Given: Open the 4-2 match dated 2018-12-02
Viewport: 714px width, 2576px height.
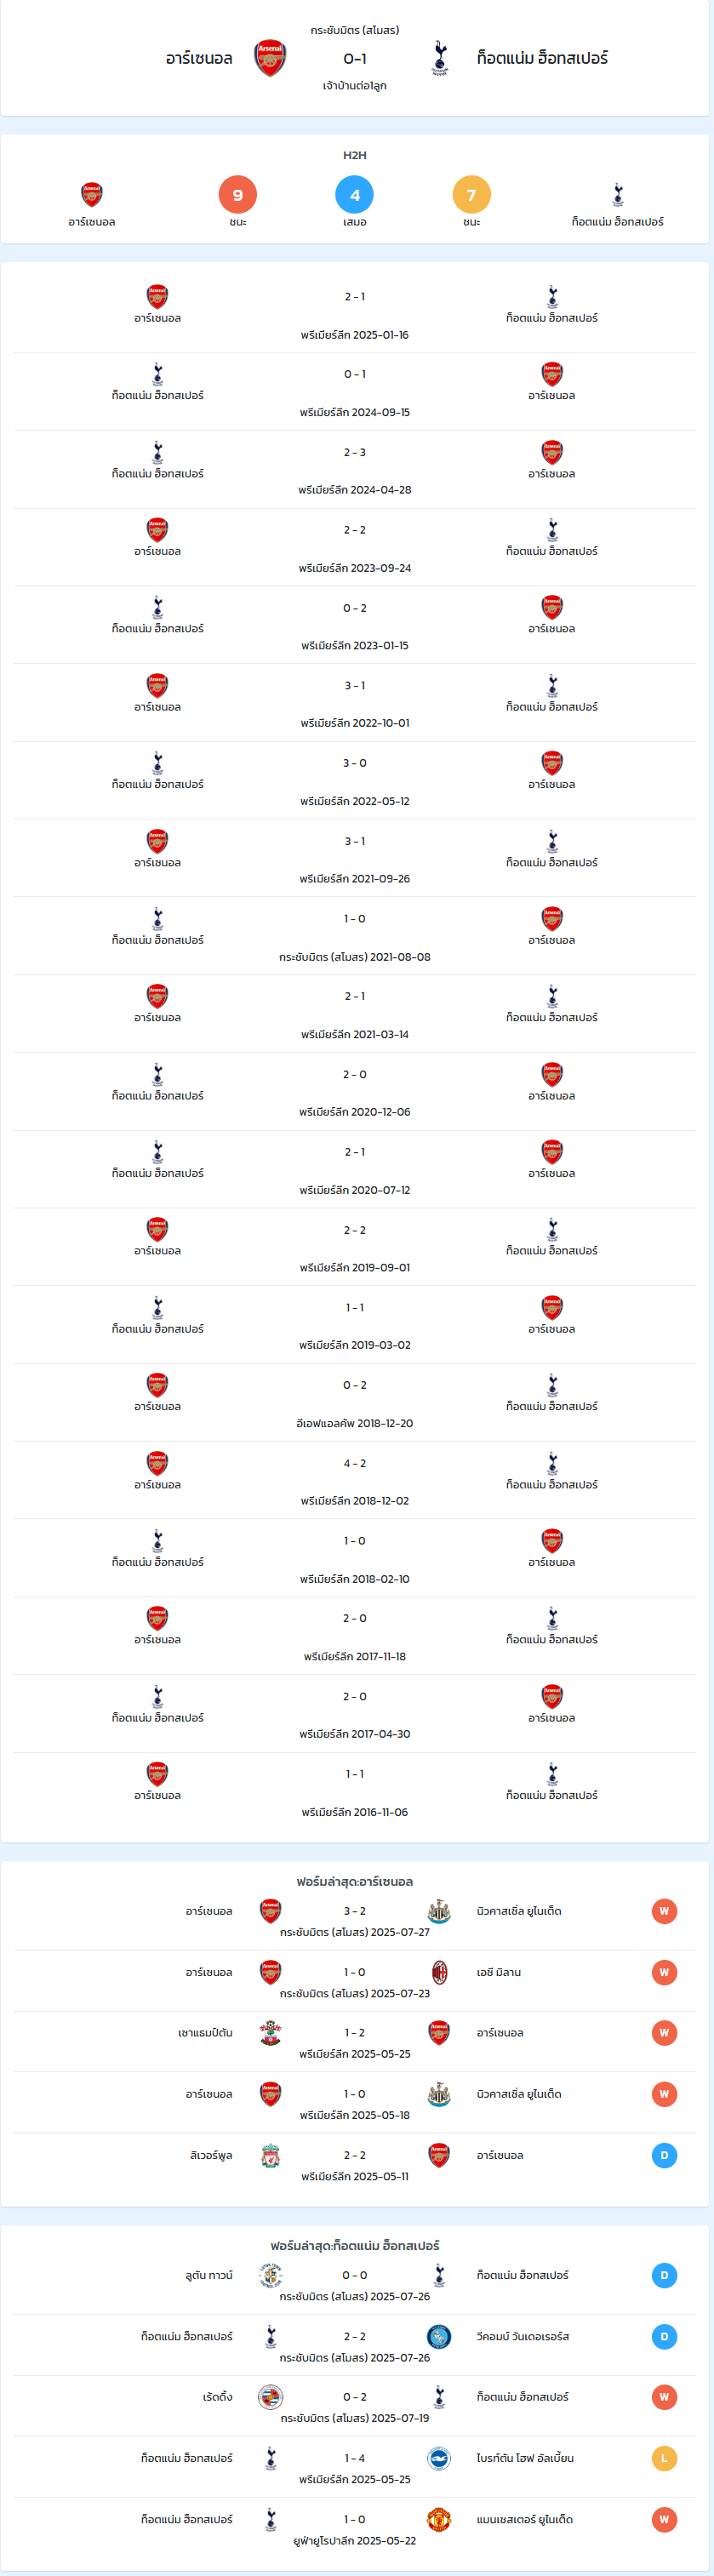Looking at the screenshot, I should point(355,1480).
